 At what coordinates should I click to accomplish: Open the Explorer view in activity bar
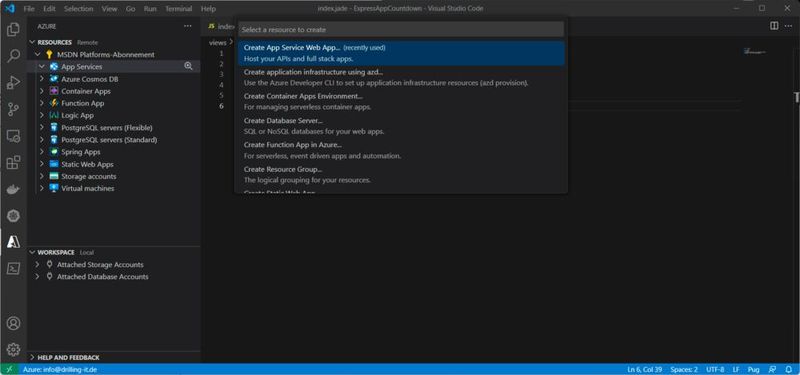click(x=13, y=30)
